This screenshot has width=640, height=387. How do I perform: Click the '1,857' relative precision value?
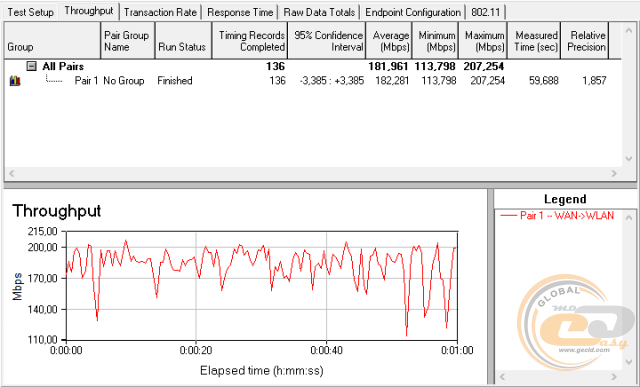point(594,81)
